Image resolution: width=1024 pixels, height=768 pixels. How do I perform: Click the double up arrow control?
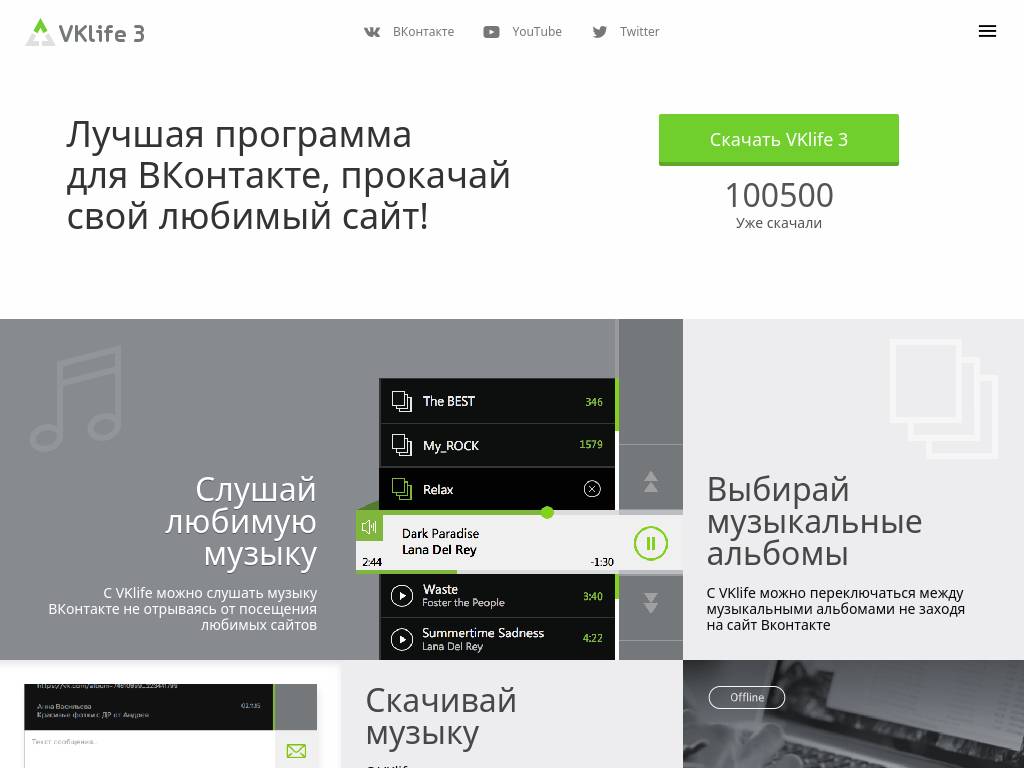(x=650, y=482)
